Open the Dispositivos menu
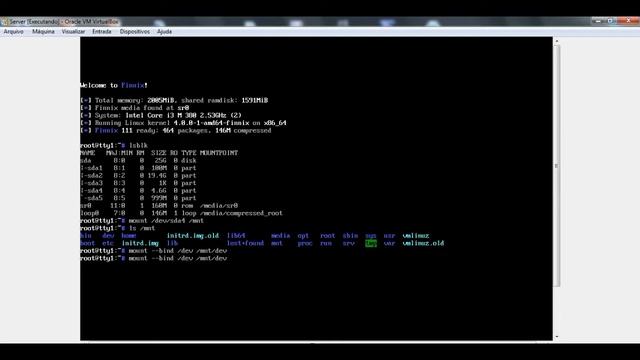 click(x=135, y=31)
